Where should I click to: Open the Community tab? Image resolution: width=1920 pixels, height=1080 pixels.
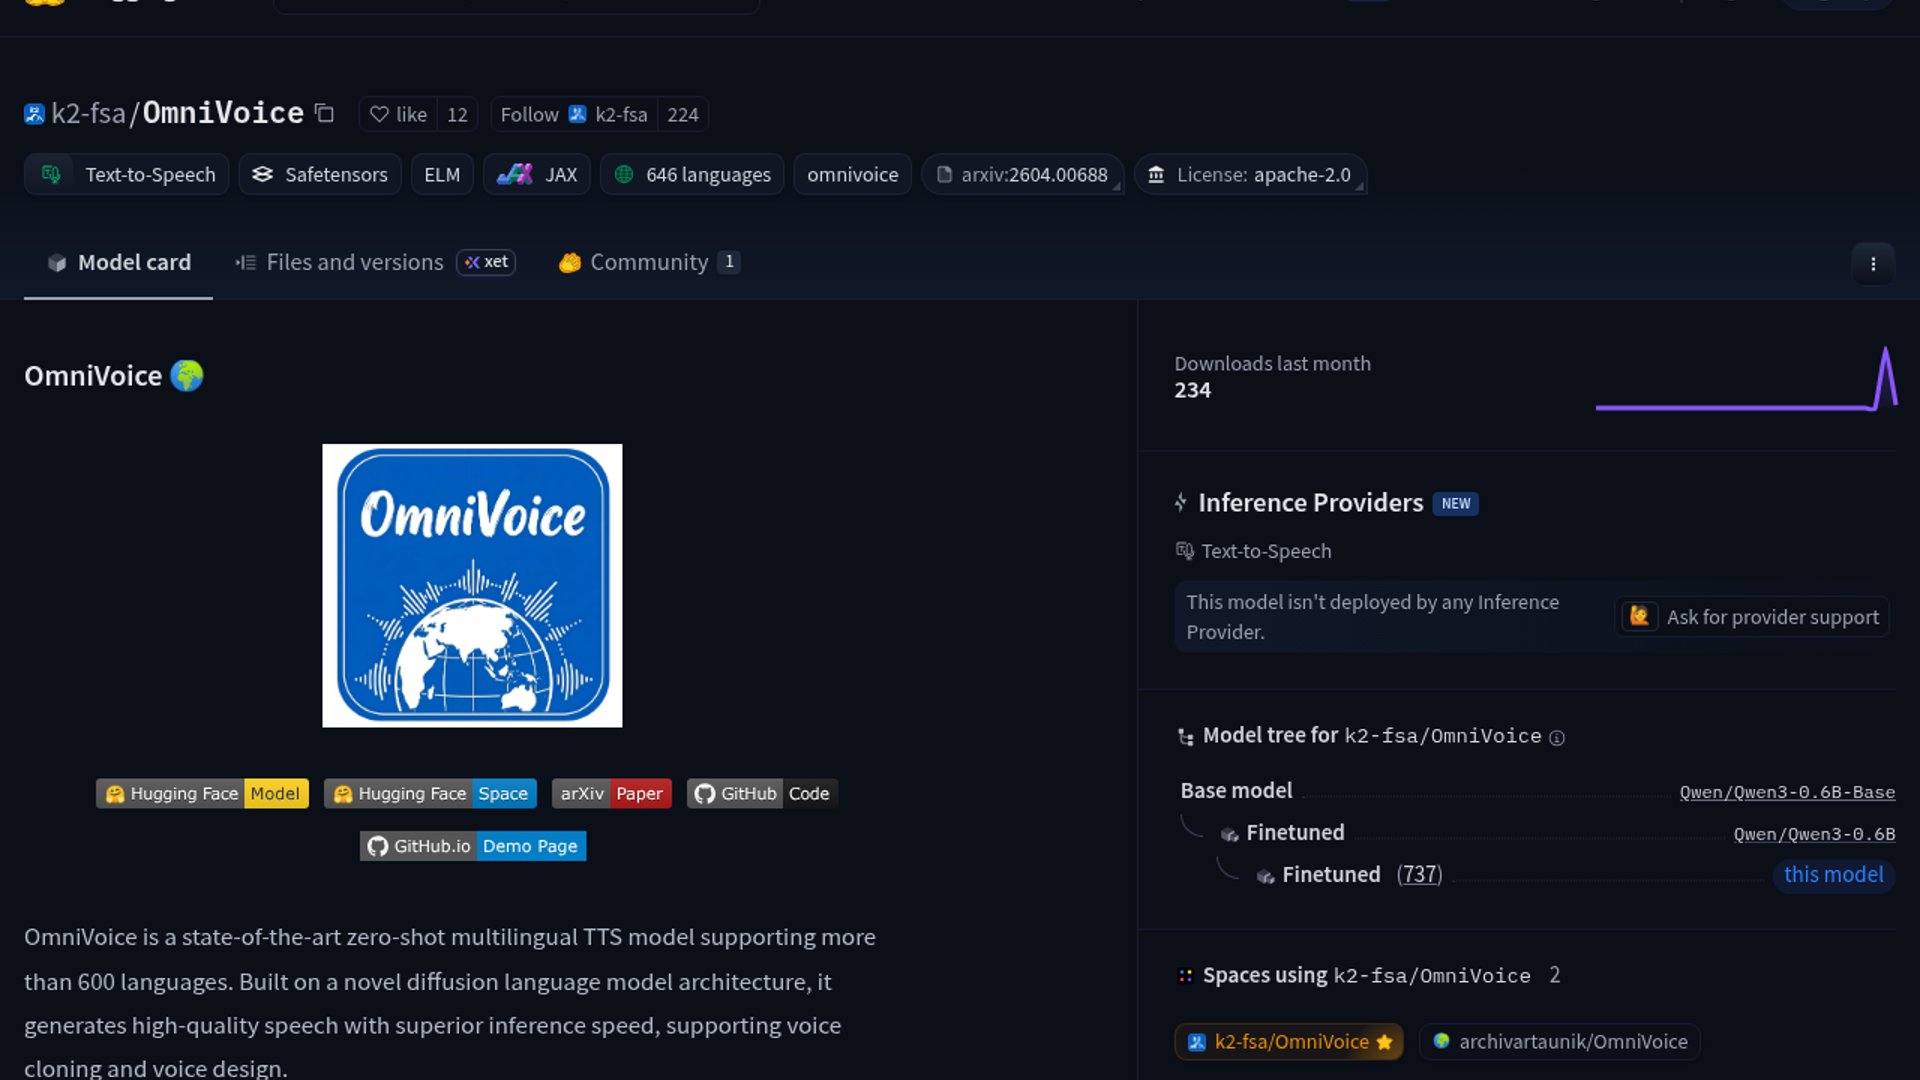[649, 262]
